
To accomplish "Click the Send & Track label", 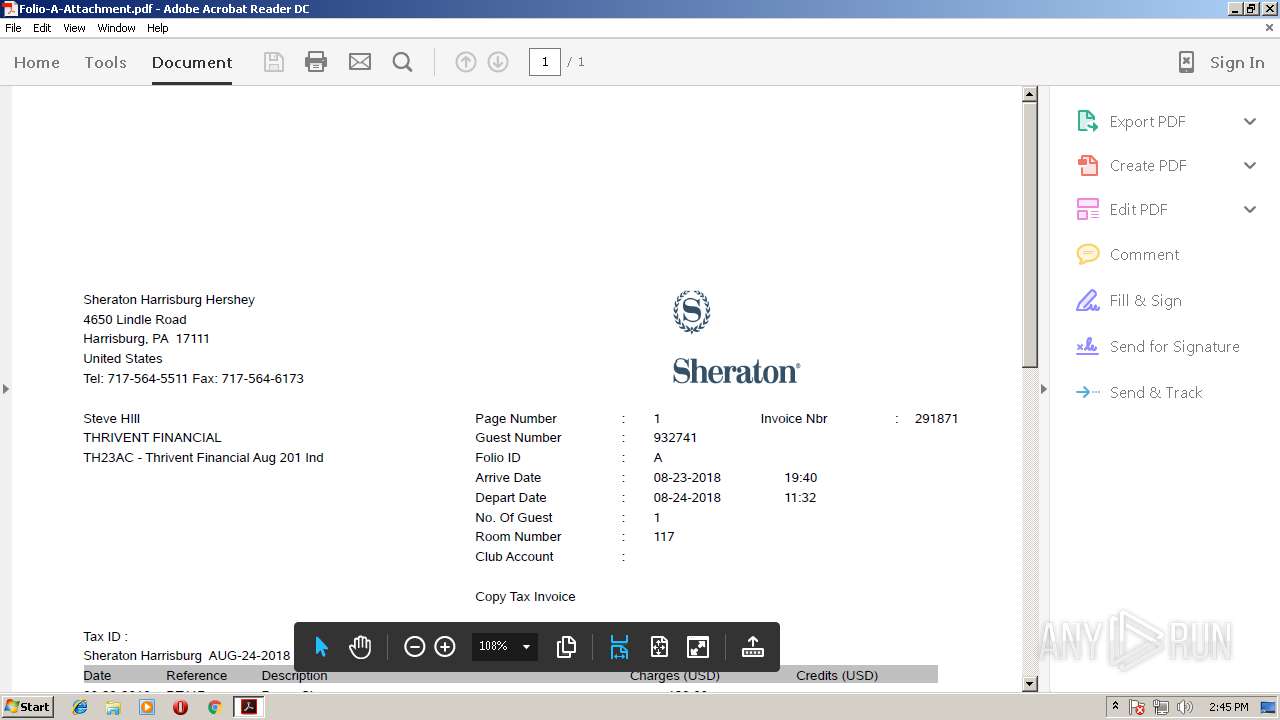I will click(x=1156, y=392).
